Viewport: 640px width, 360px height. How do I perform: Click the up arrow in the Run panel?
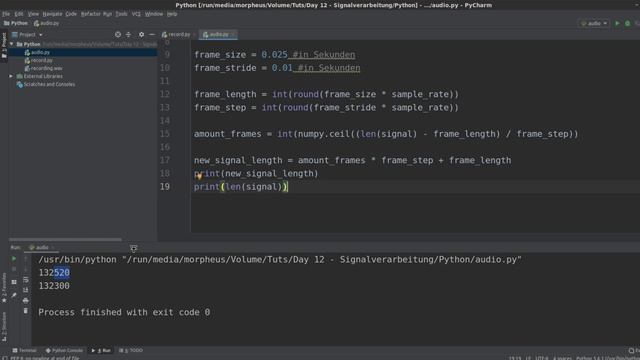tap(26, 259)
